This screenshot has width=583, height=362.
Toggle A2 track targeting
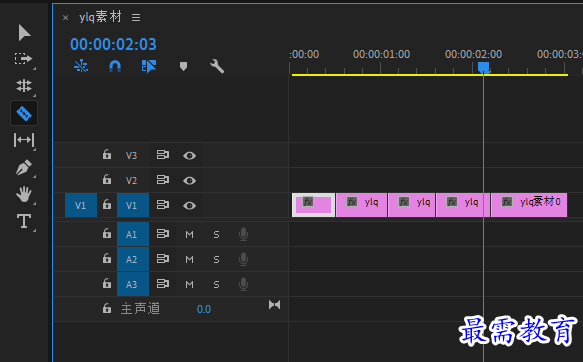pyautogui.click(x=133, y=259)
